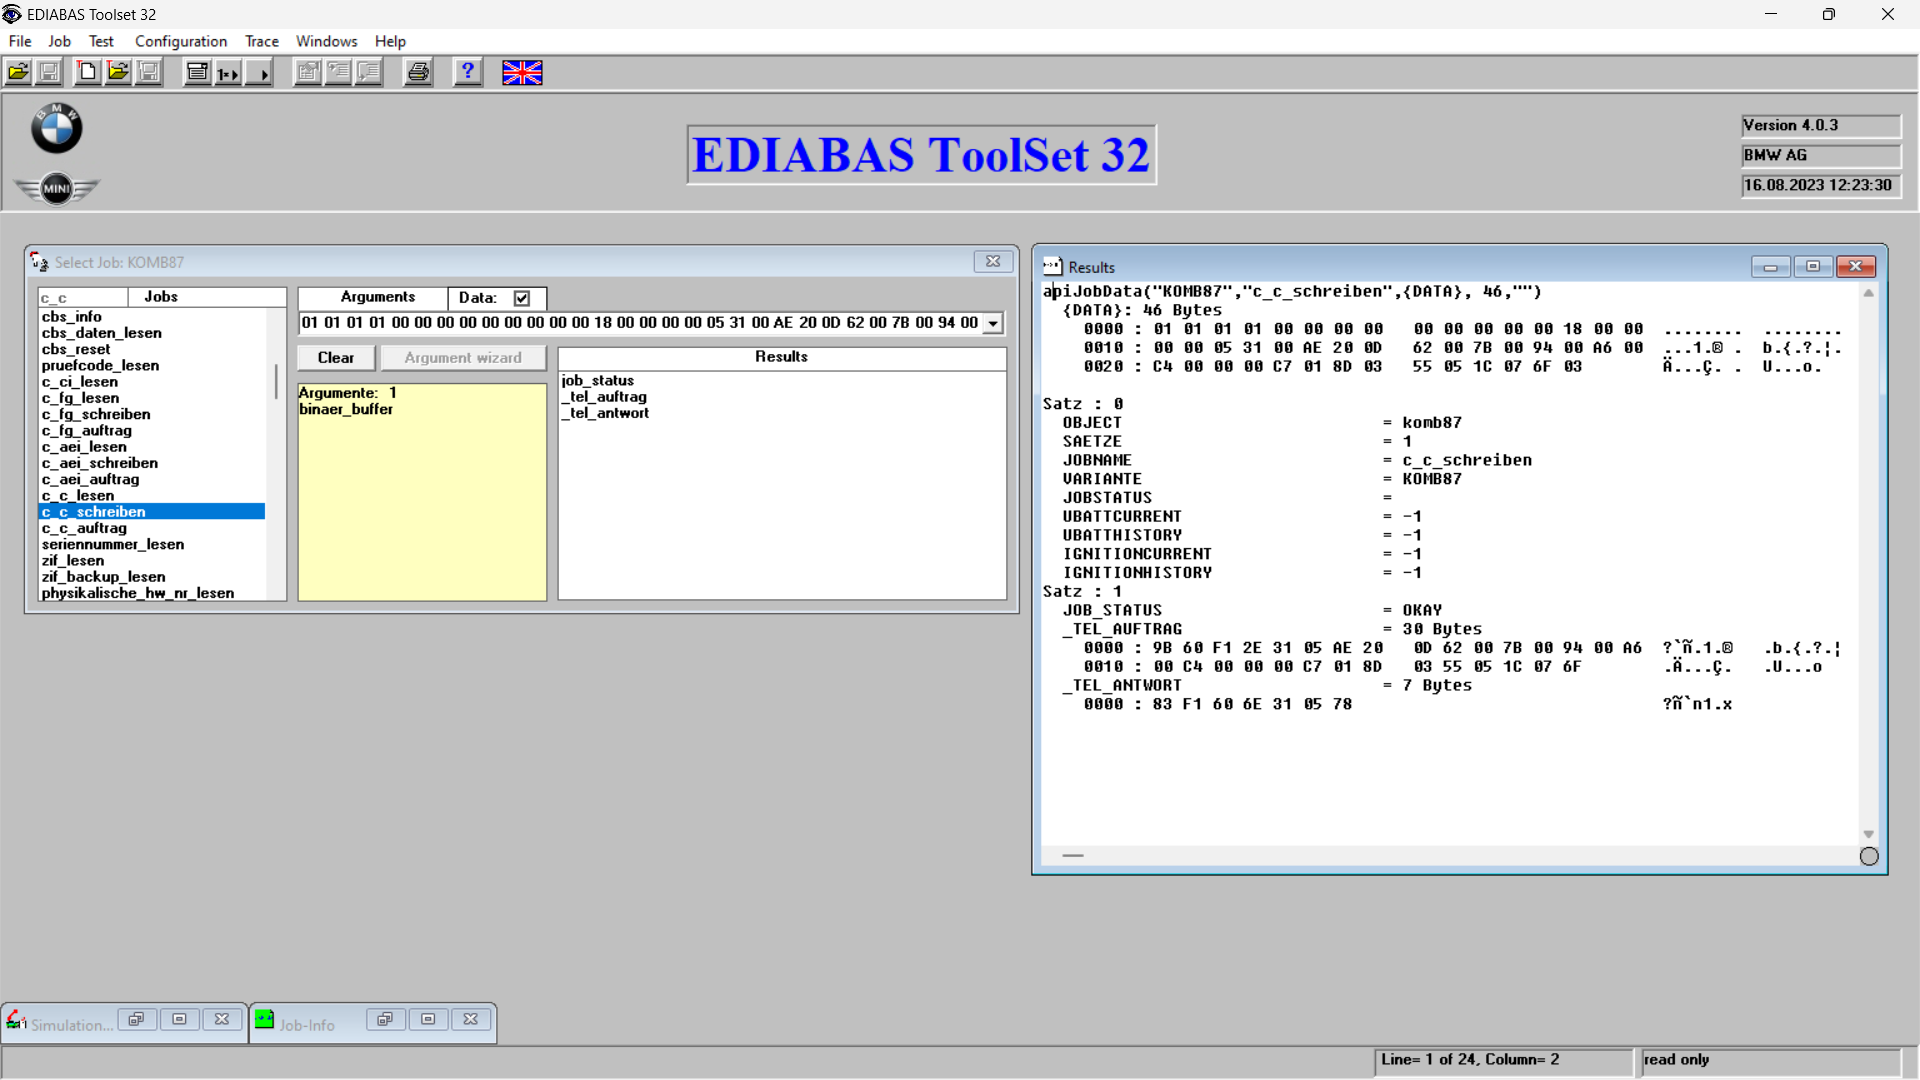Select job c_c_auftrag
The width and height of the screenshot is (1920, 1080).
click(x=84, y=528)
